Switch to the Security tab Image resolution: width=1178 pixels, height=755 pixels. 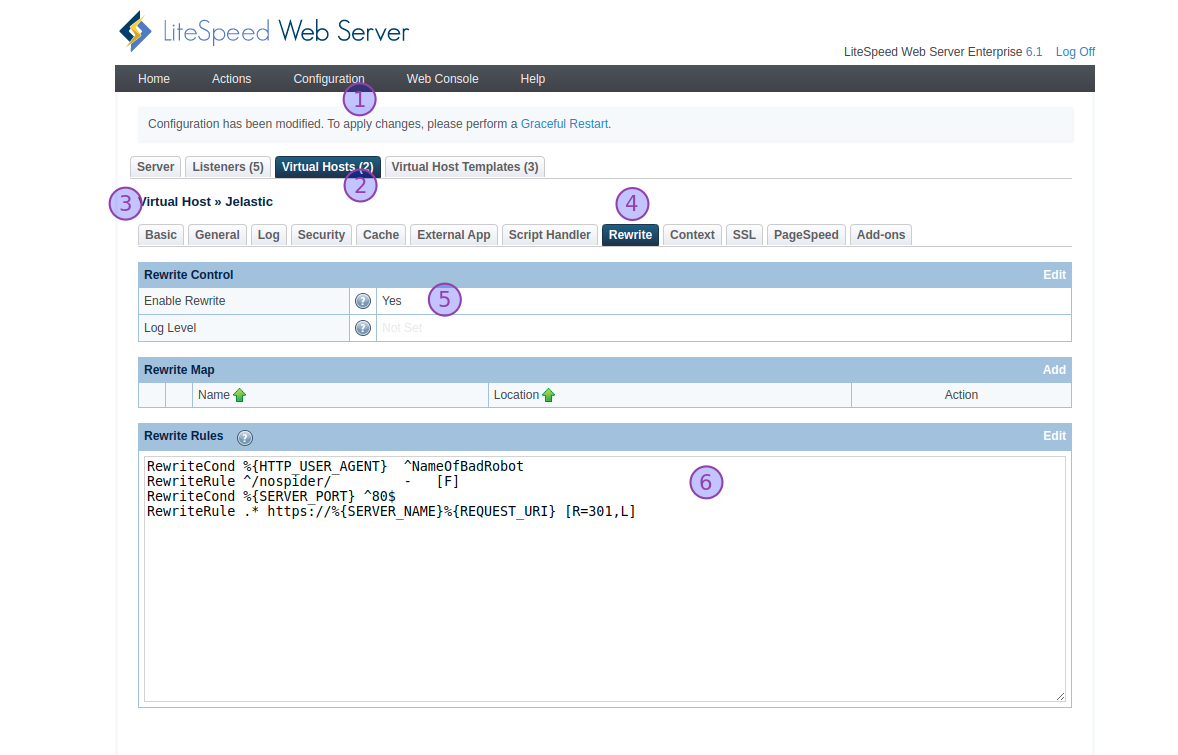tap(322, 235)
